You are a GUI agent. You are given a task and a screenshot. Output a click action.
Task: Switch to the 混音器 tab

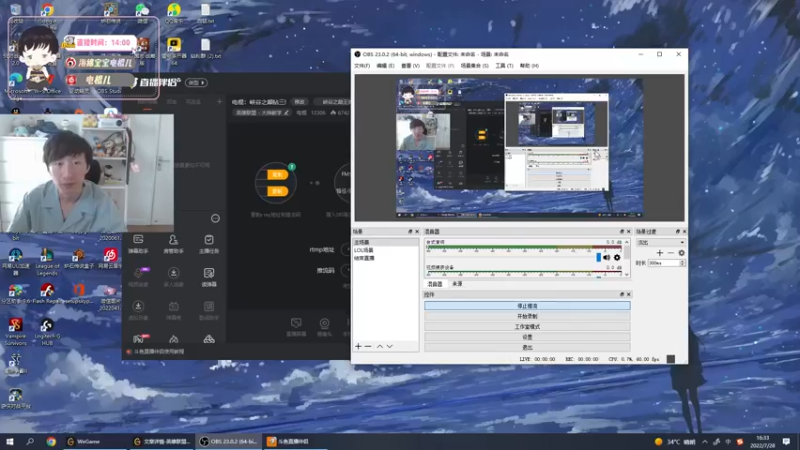[435, 284]
